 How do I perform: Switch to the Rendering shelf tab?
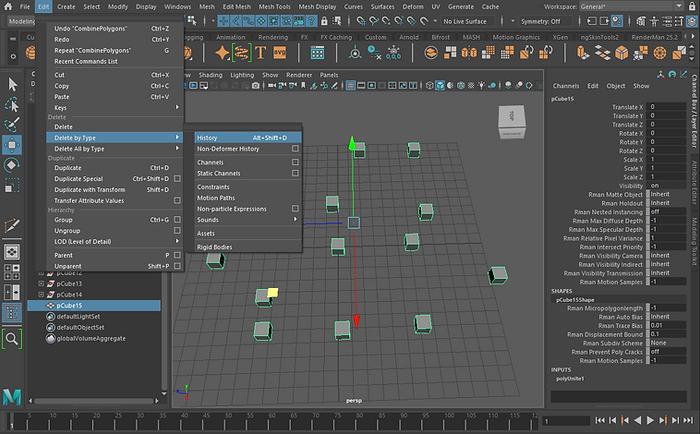[x=273, y=37]
